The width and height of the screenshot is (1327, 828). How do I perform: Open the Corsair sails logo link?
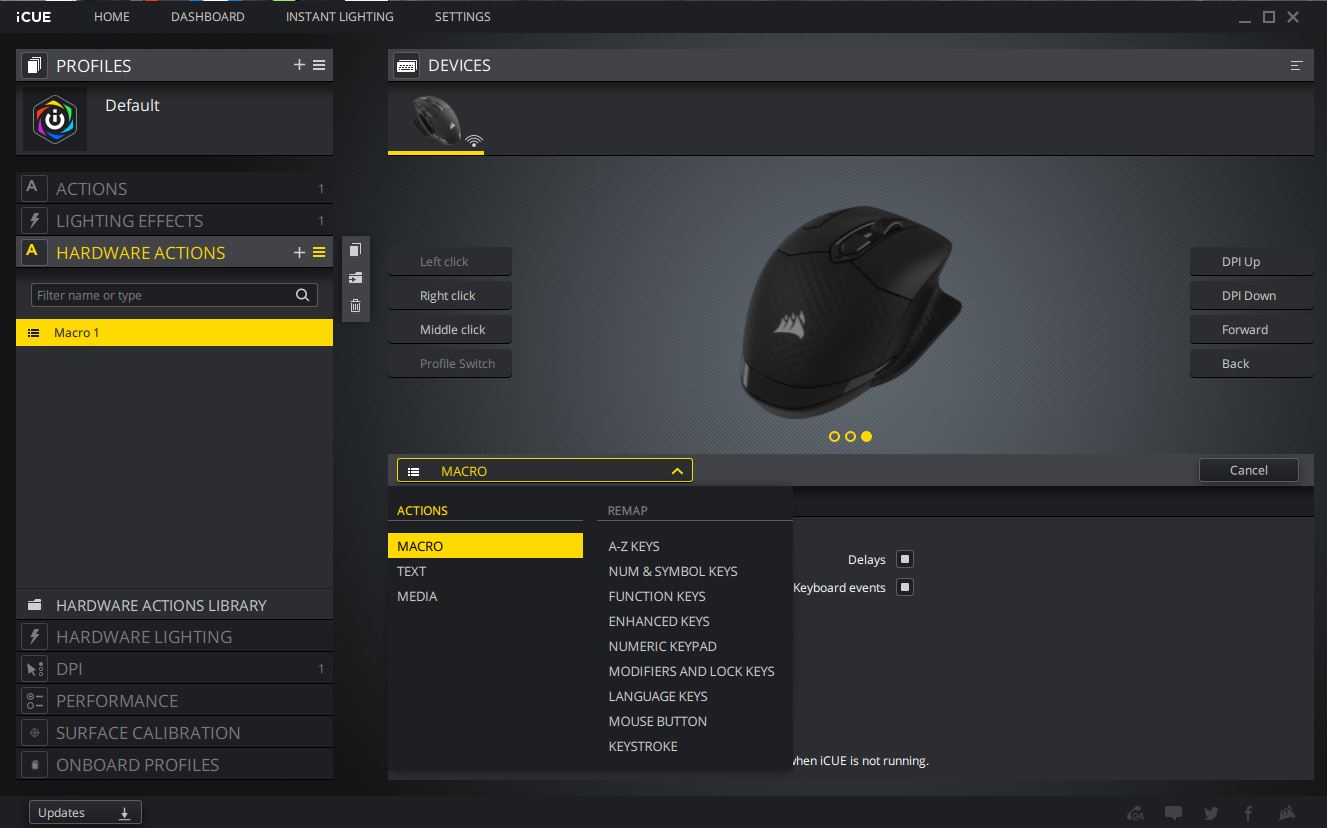point(1287,813)
